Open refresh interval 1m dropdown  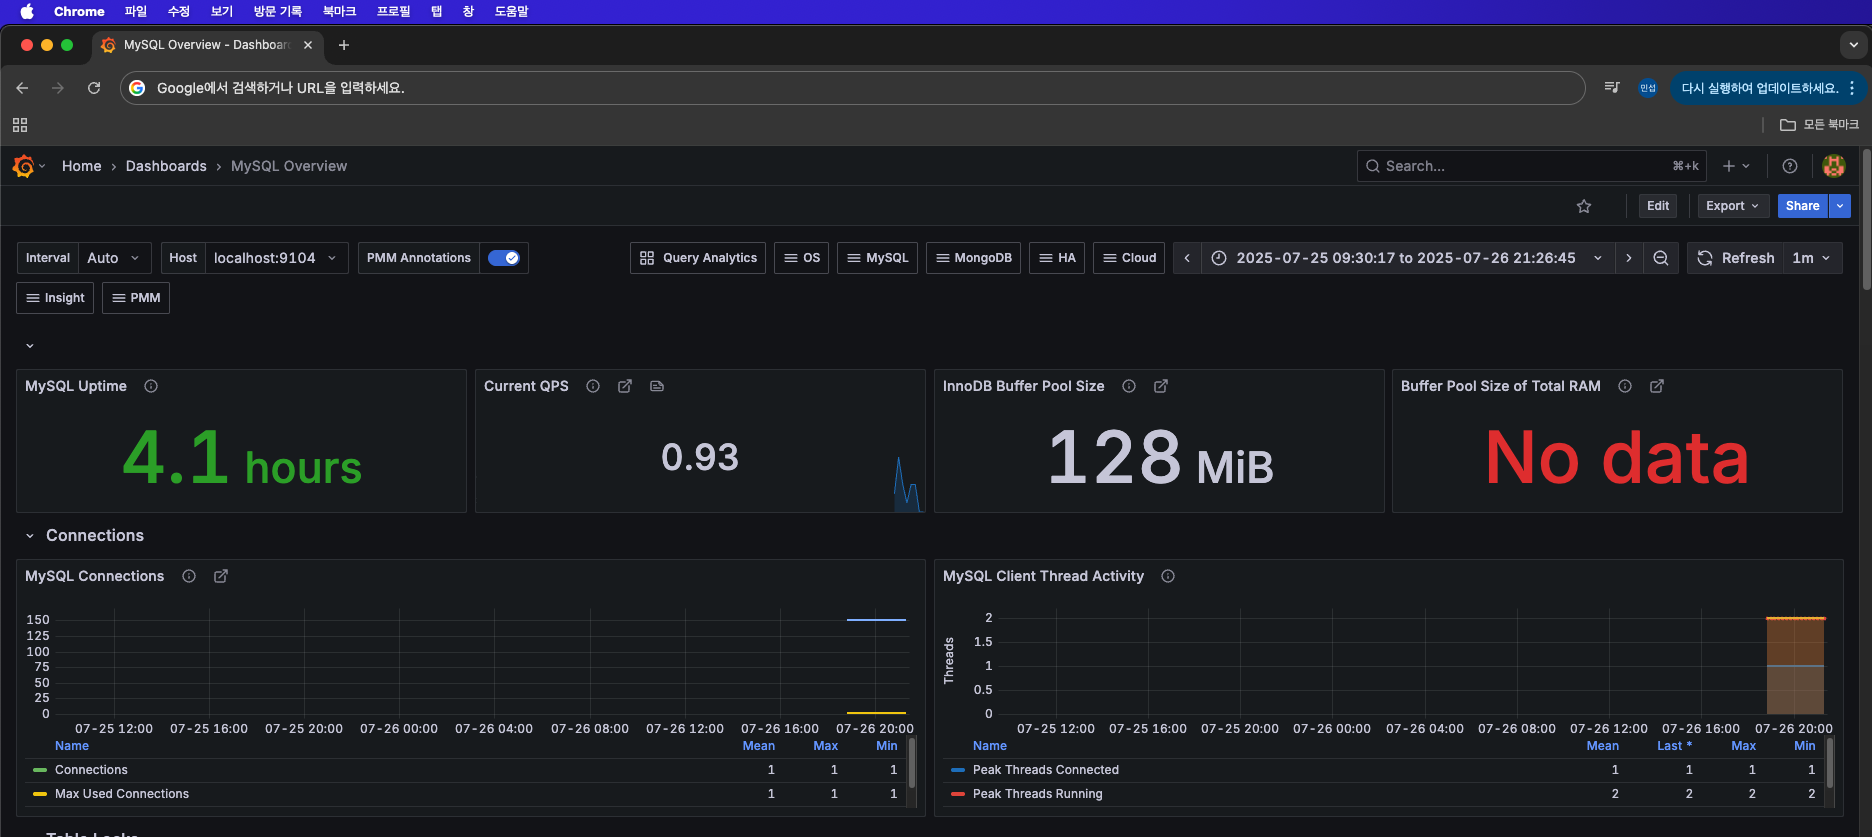(x=1812, y=258)
